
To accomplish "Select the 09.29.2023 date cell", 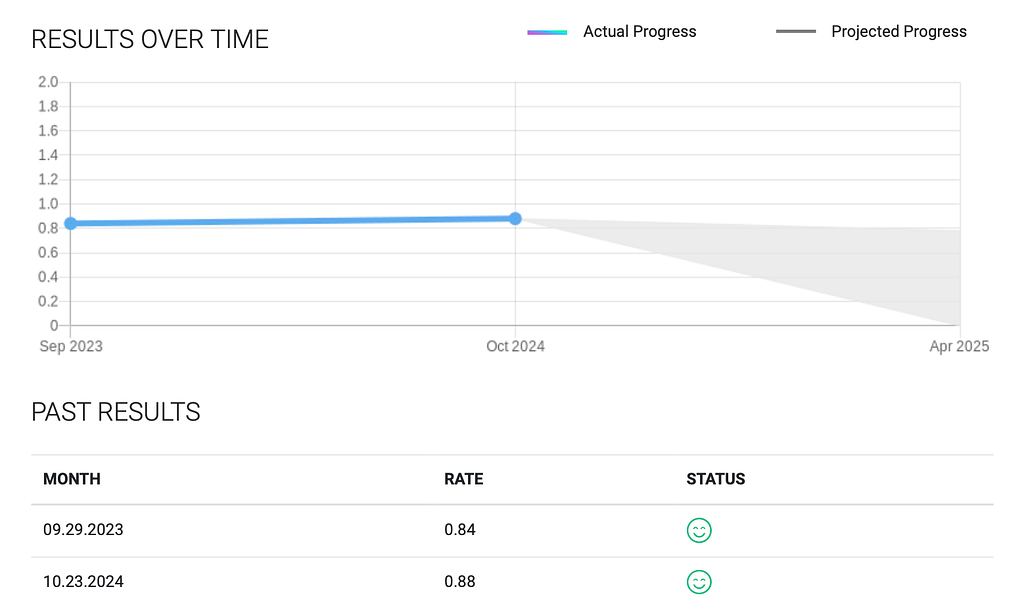I will tap(83, 530).
